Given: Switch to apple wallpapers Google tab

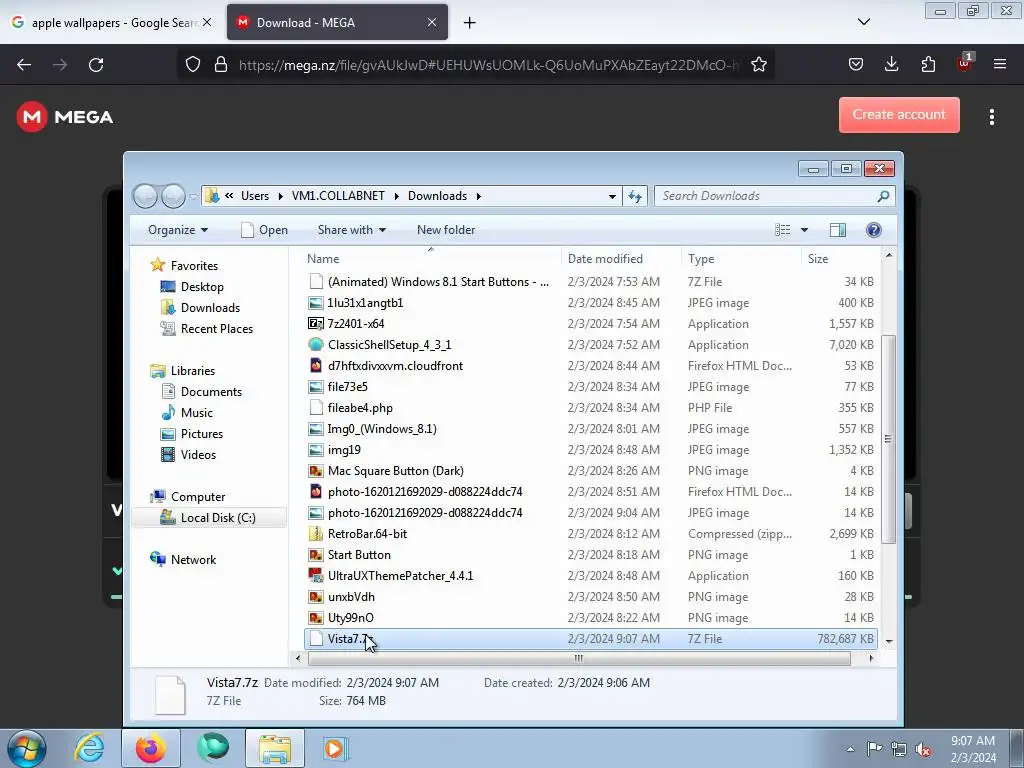Looking at the screenshot, I should point(112,23).
